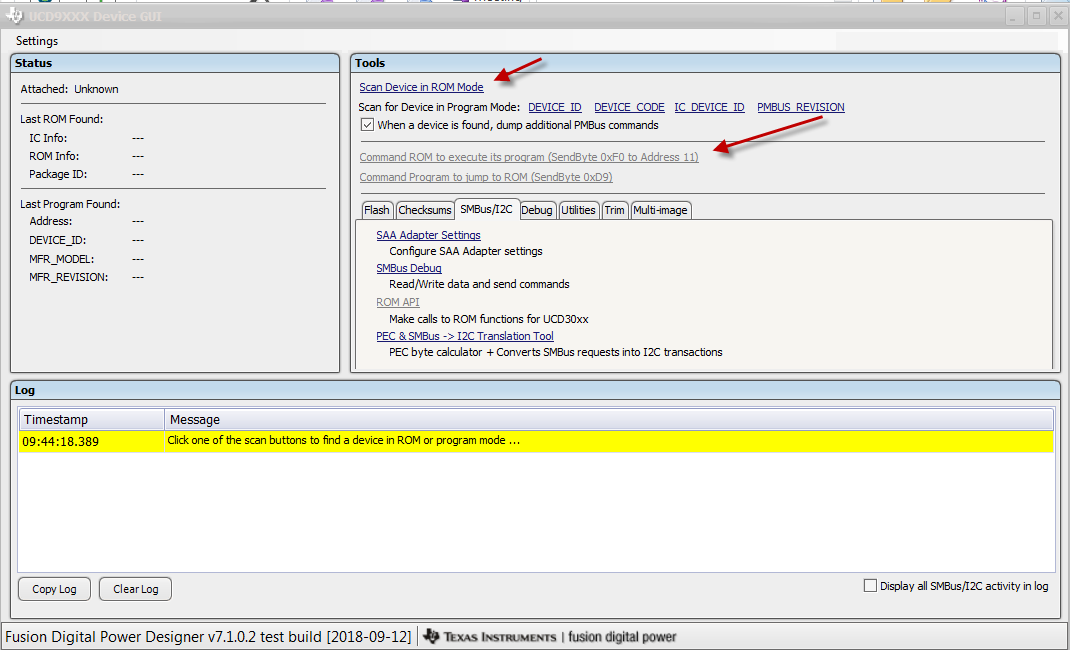Click the TI icon in the title bar
Screen dimensions: 1070x650
[14, 15]
